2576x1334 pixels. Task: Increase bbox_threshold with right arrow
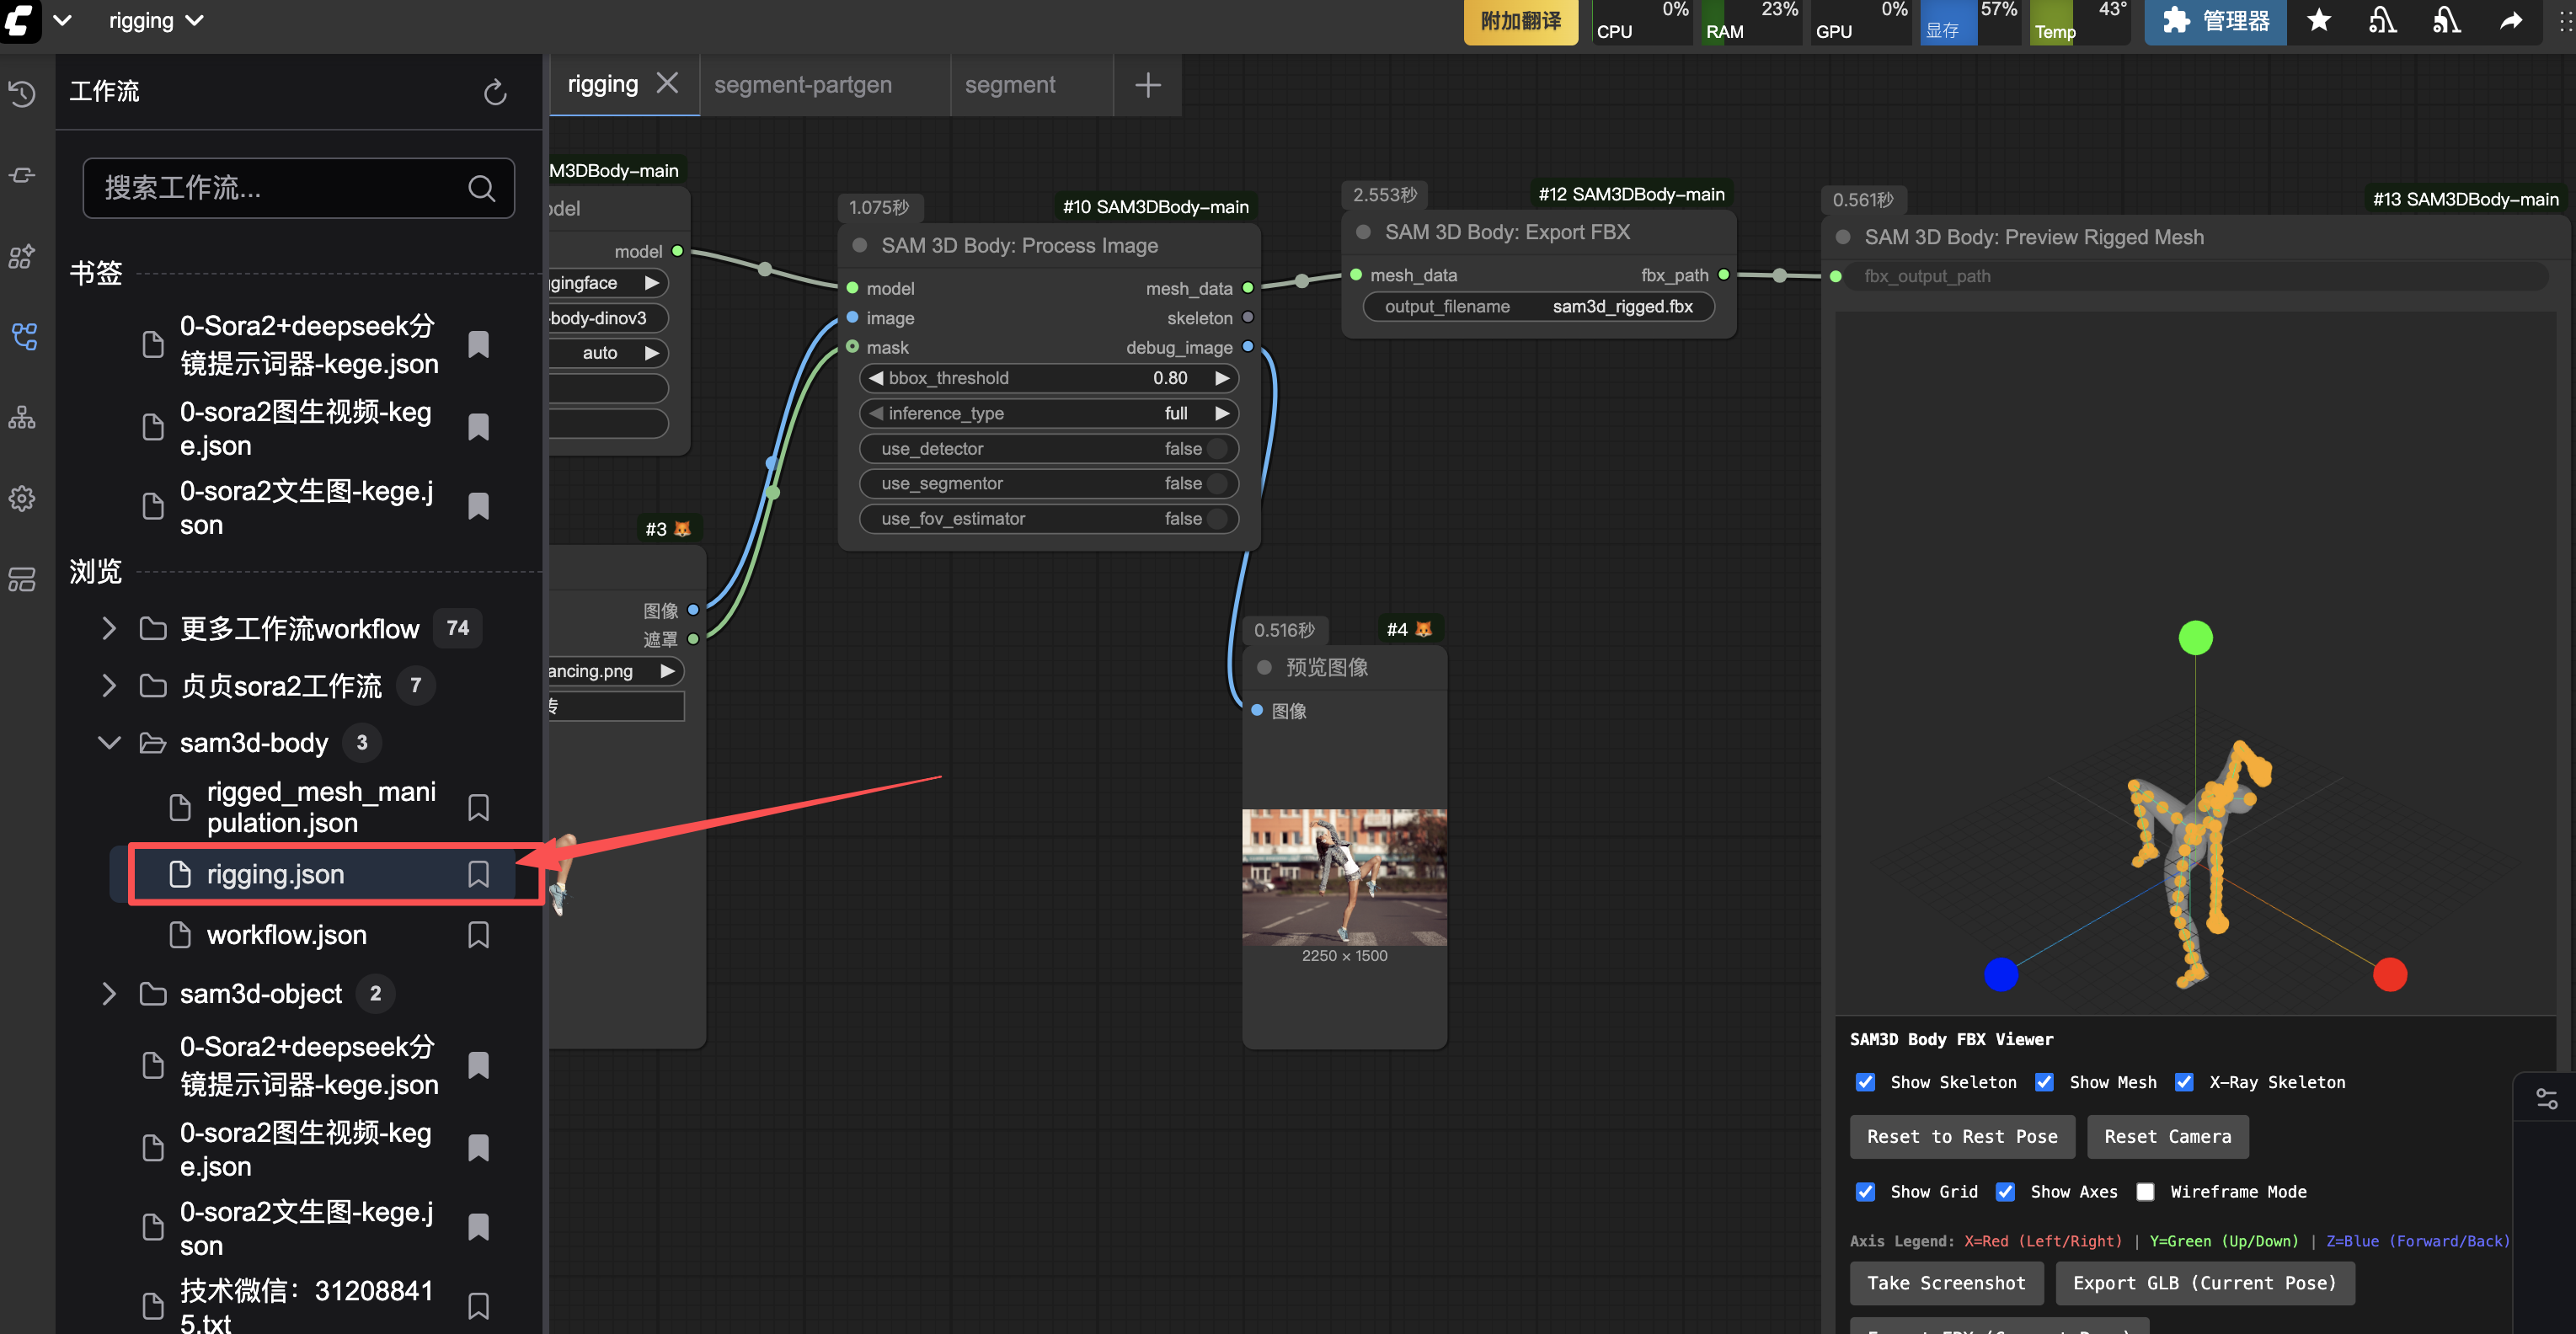click(x=1221, y=378)
